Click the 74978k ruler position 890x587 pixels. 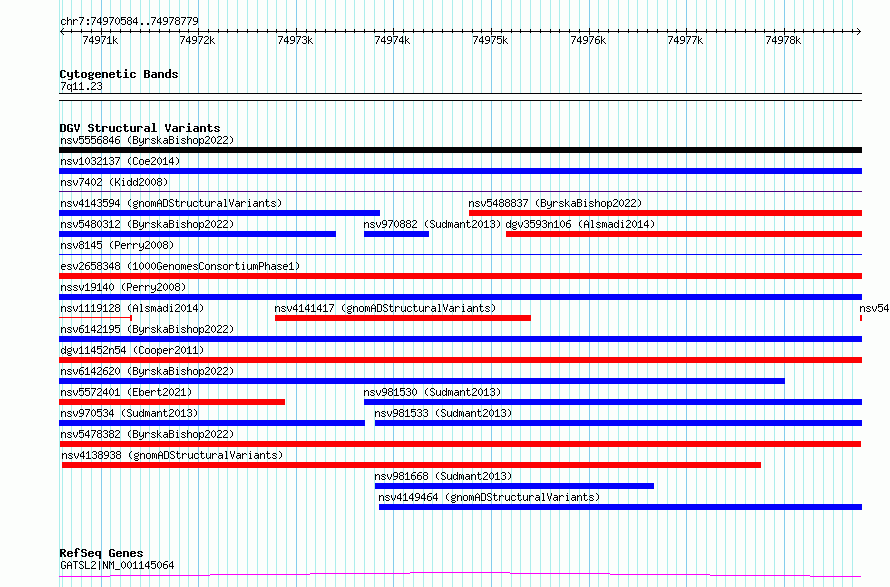783,40
